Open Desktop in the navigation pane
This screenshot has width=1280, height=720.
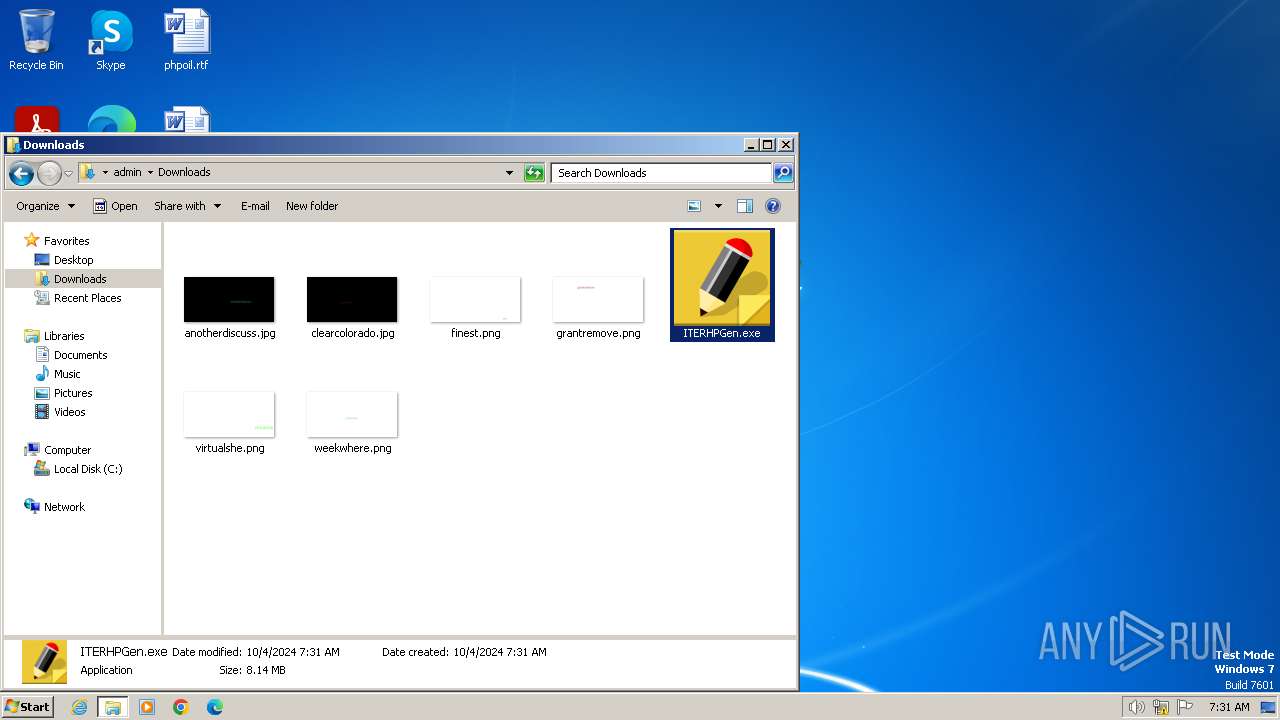[73, 260]
